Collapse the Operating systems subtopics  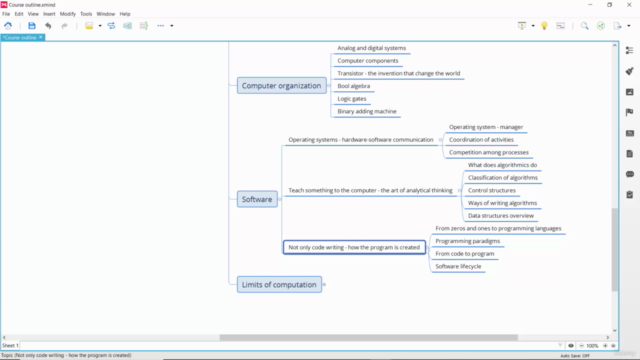tap(440, 140)
